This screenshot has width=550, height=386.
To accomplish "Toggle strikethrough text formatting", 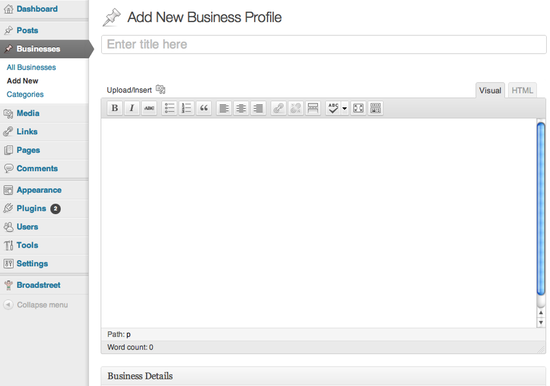I will (x=149, y=108).
